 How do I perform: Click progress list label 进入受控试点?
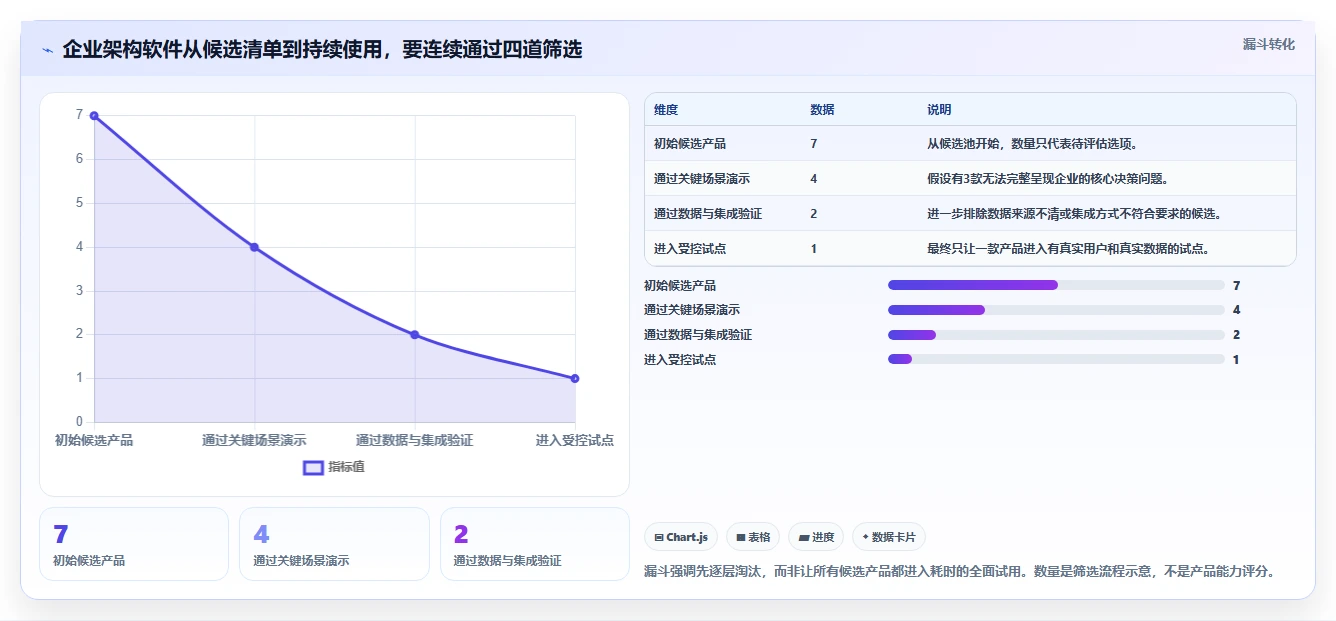tap(680, 359)
